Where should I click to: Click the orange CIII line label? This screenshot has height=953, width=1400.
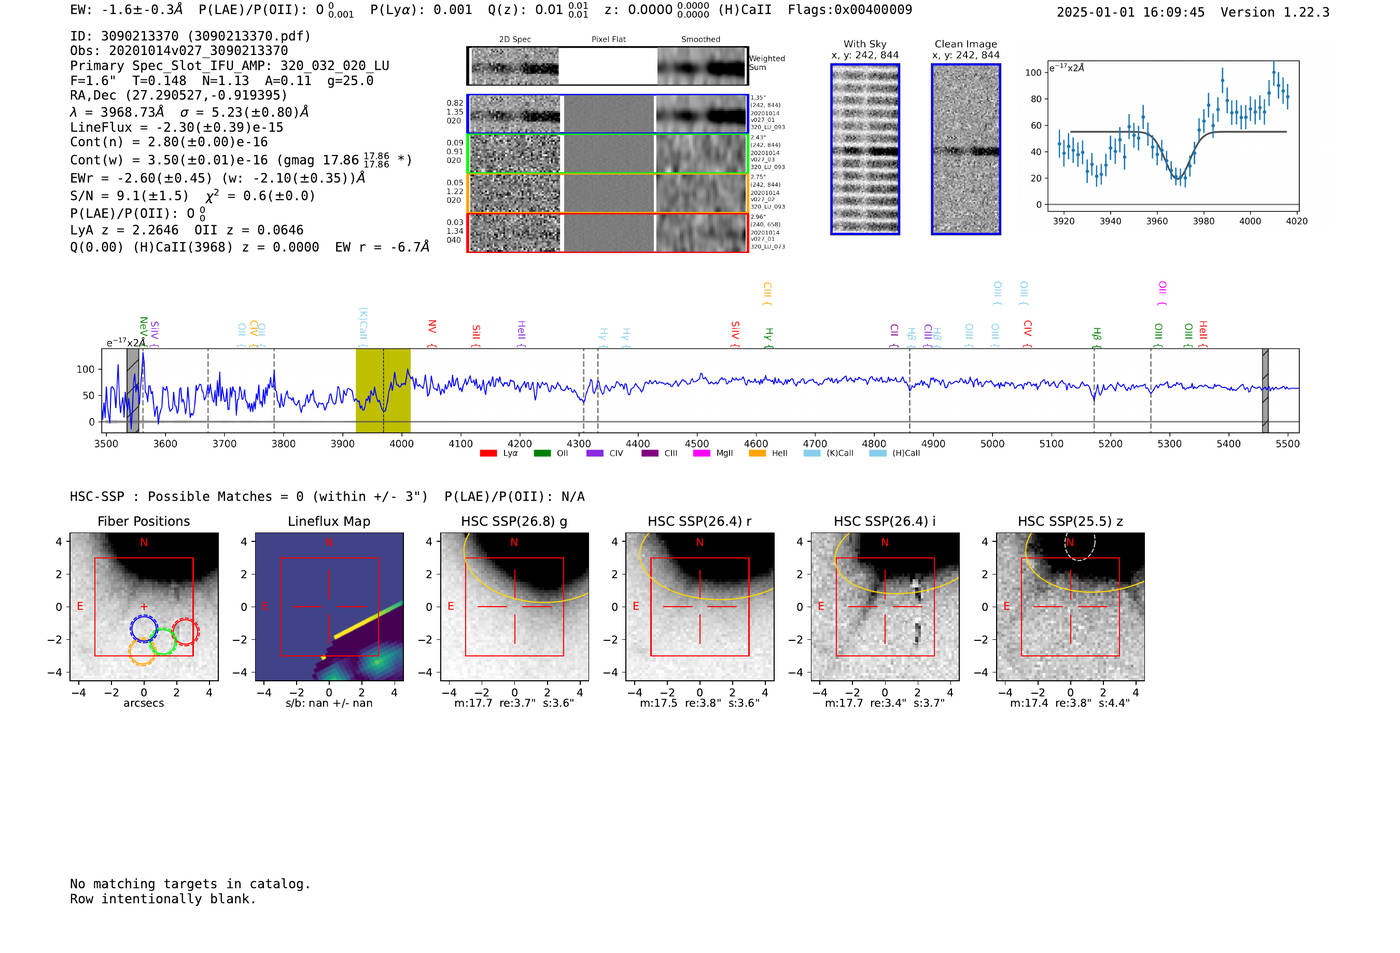coord(767,294)
